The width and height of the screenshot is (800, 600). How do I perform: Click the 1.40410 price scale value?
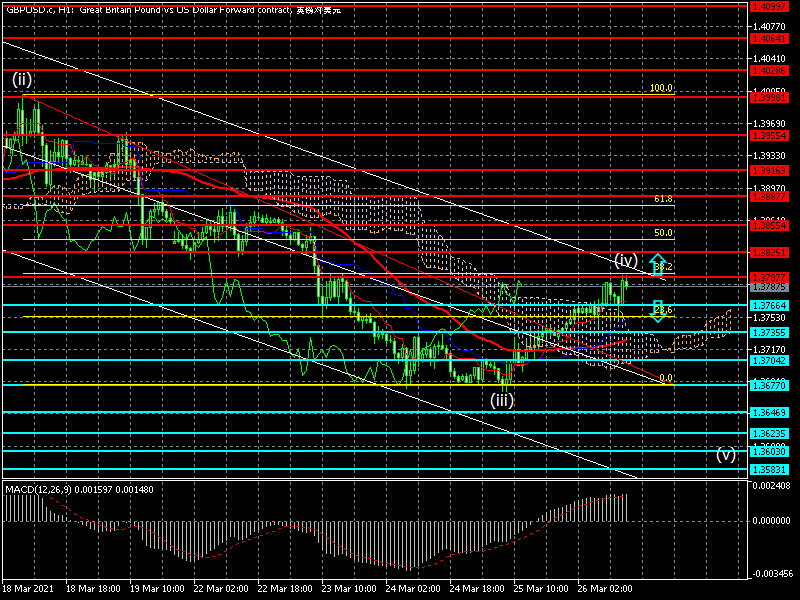click(x=769, y=59)
